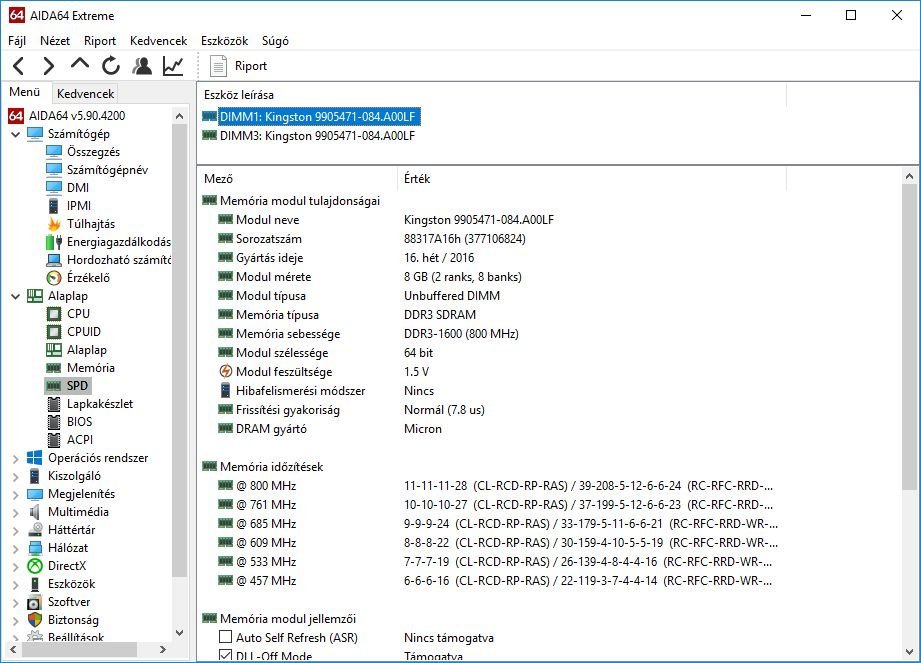Switch to the Menü sidebar tab
921x663 pixels.
(x=25, y=92)
